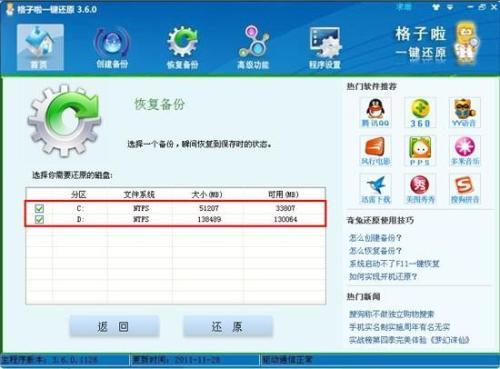Open the 首页 home icon
500x369 pixels.
coord(40,47)
